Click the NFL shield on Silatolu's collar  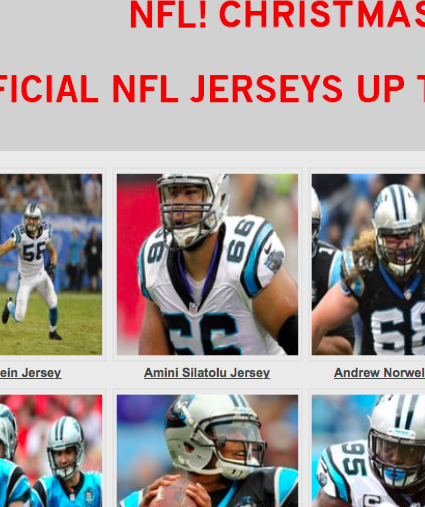click(x=193, y=307)
